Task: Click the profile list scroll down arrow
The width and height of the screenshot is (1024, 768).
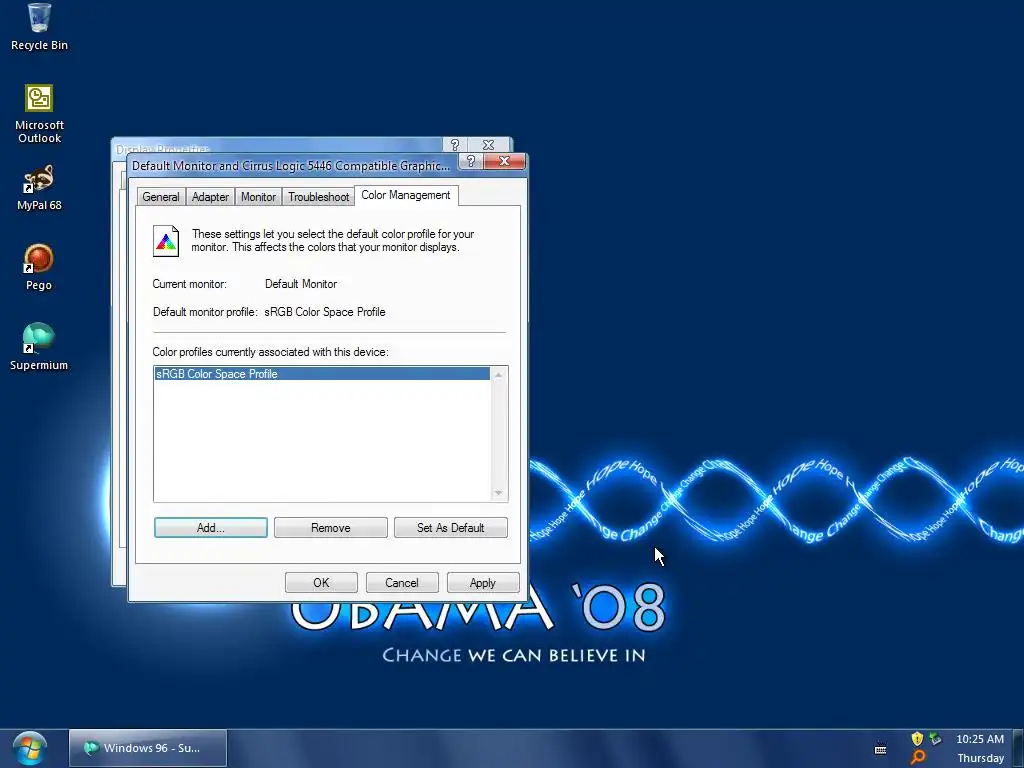Action: 498,493
